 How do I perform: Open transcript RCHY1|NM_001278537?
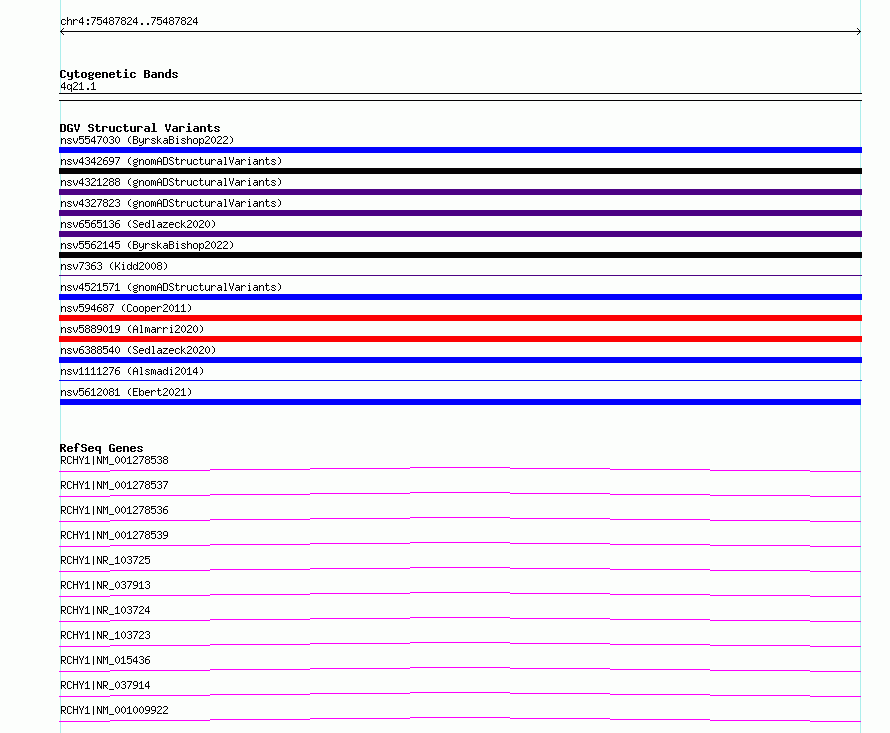point(114,485)
